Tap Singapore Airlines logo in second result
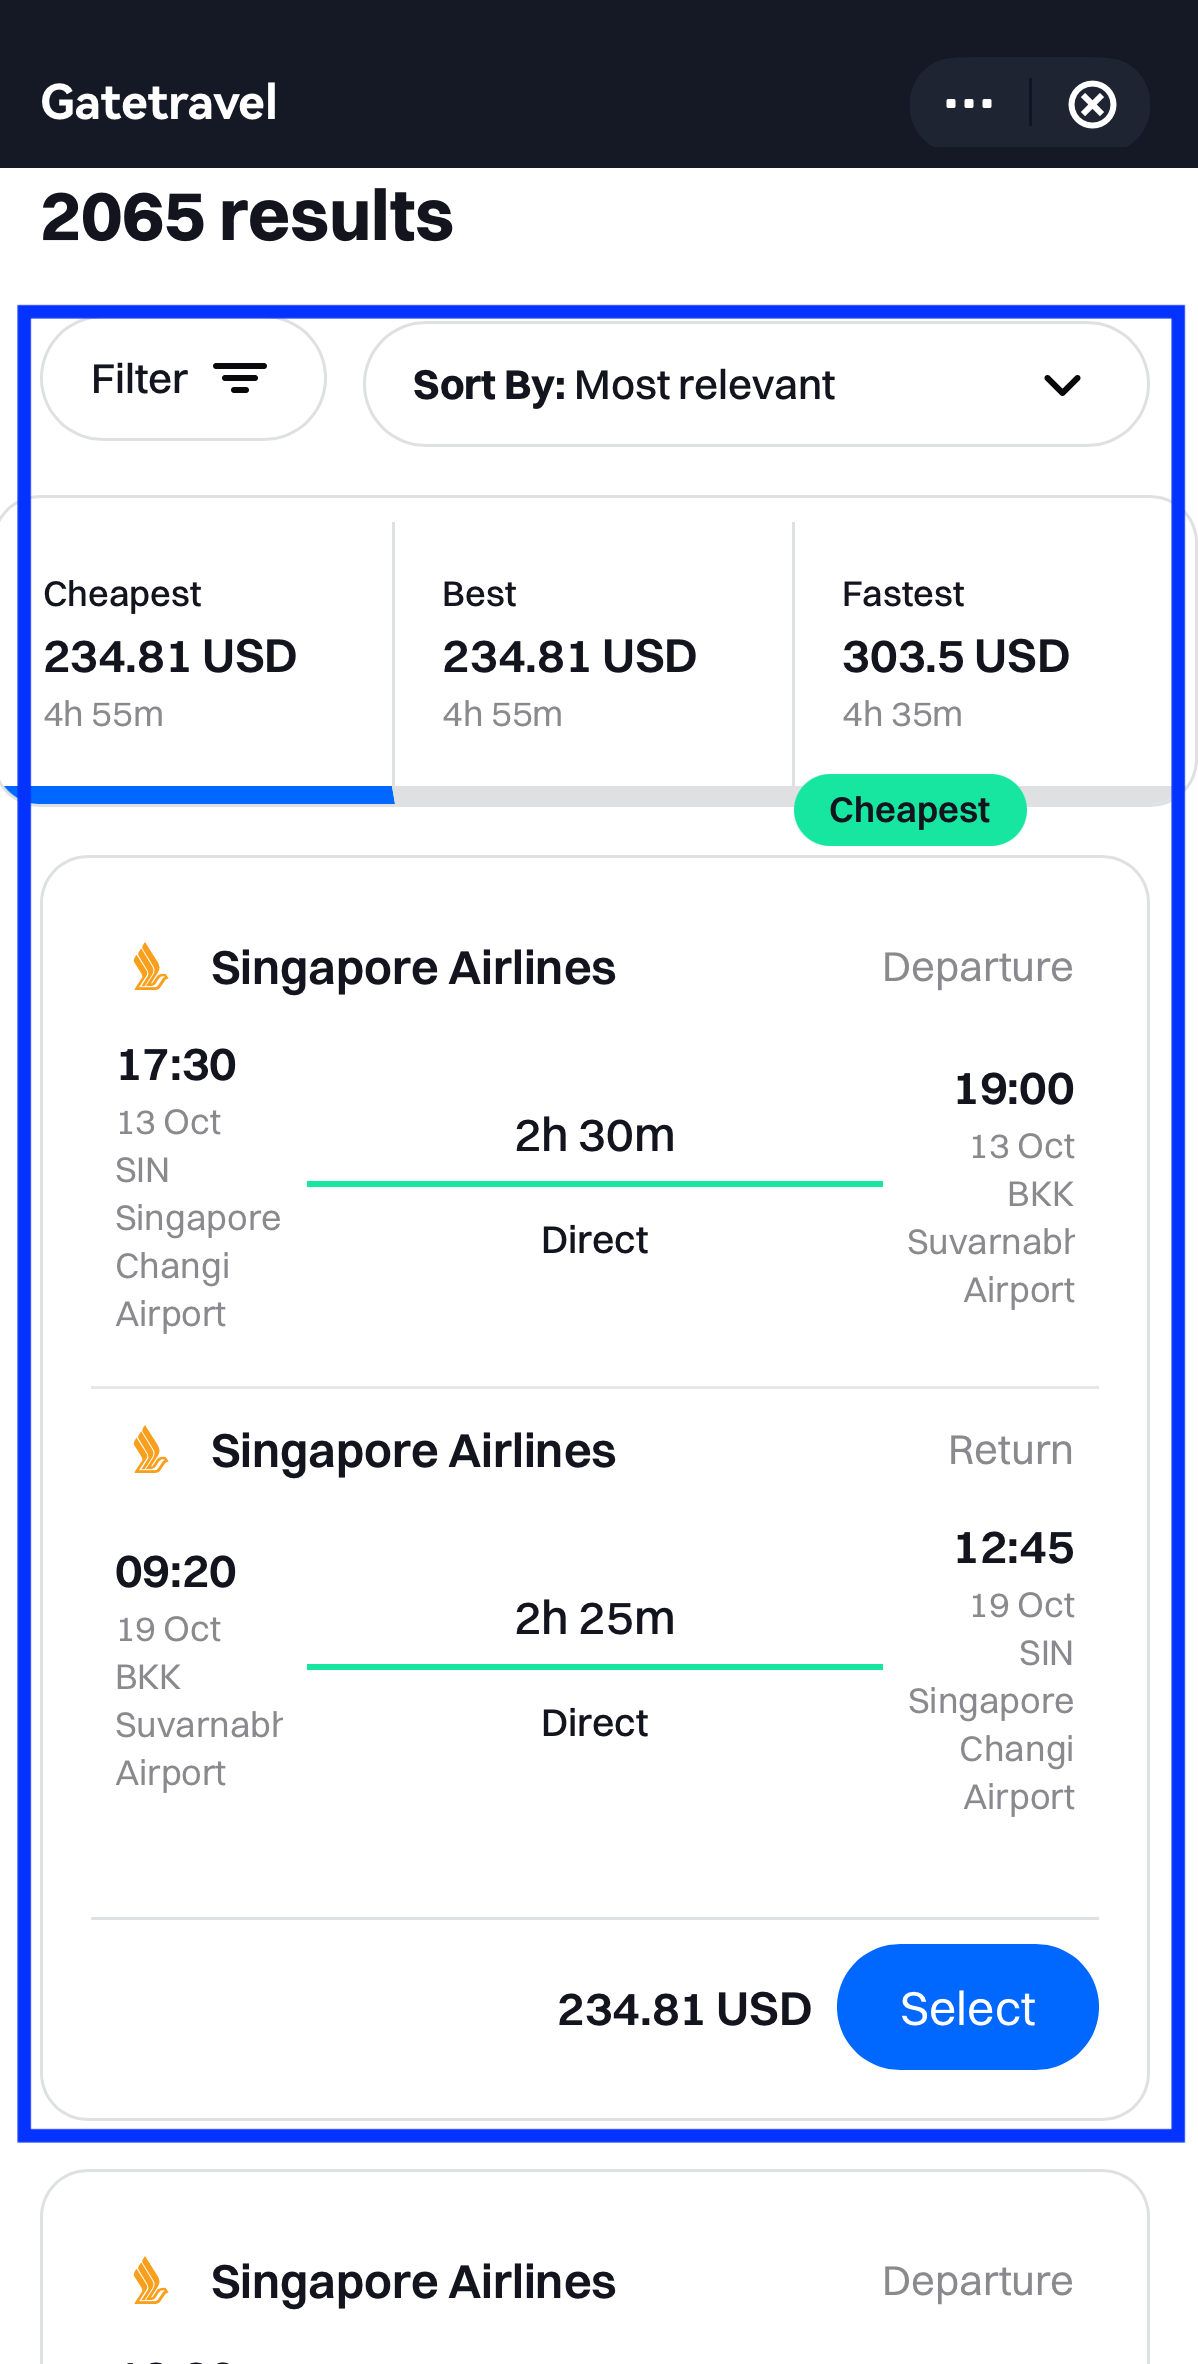The height and width of the screenshot is (2364, 1198). (x=150, y=2281)
